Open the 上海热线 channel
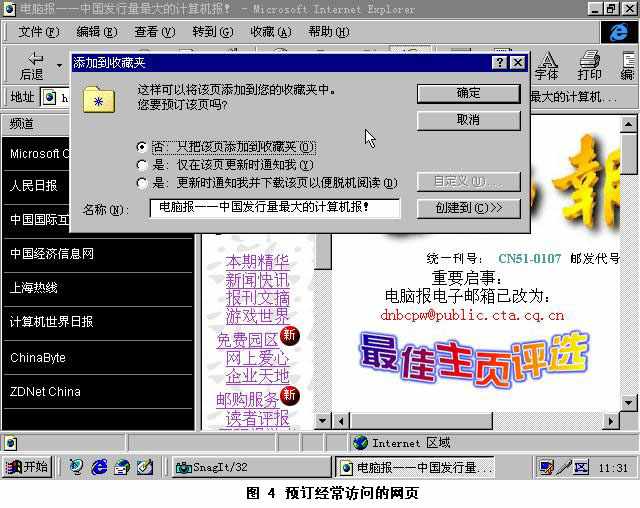The width and height of the screenshot is (640, 508). [33, 288]
